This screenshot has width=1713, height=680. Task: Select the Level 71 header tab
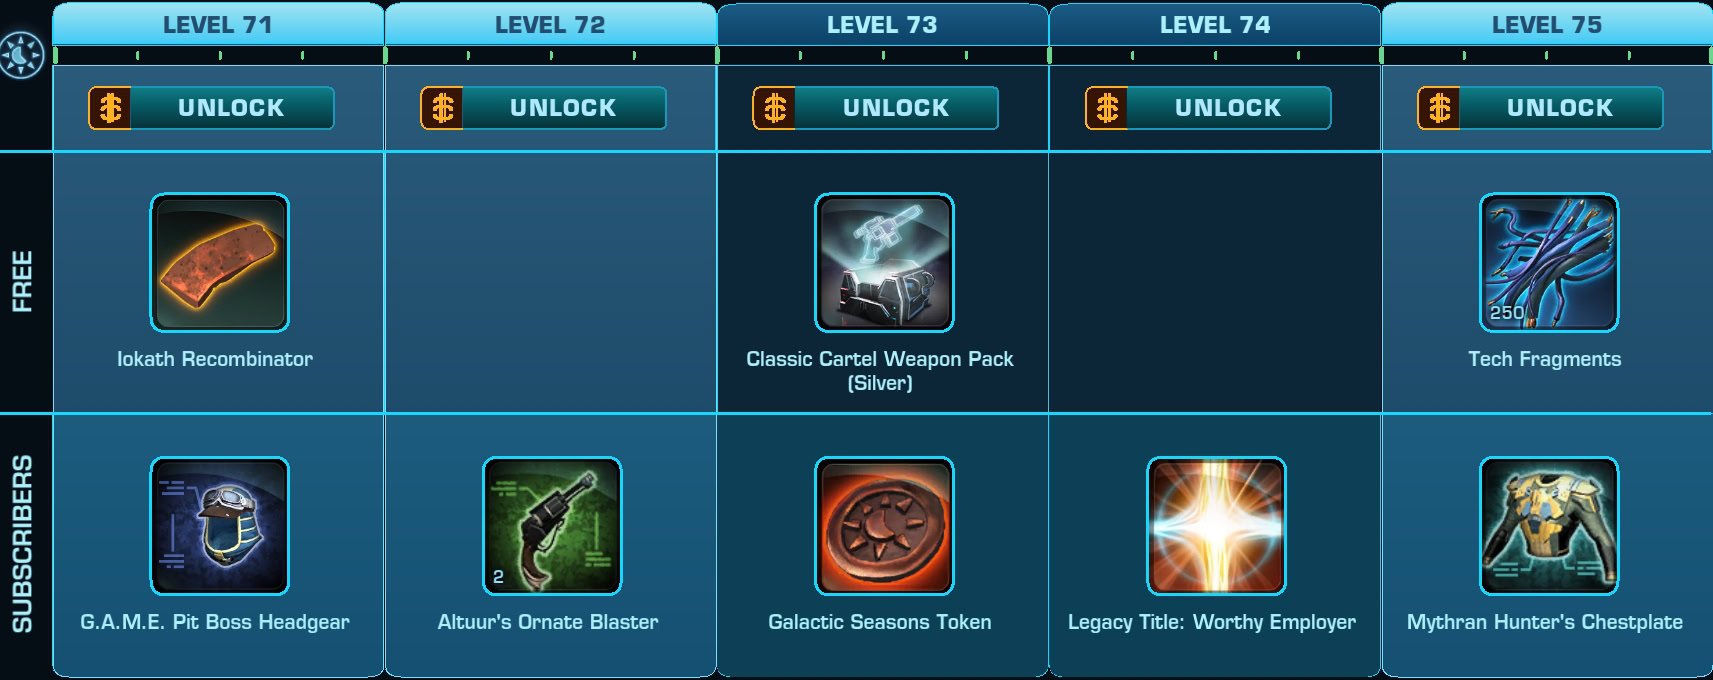pos(218,24)
